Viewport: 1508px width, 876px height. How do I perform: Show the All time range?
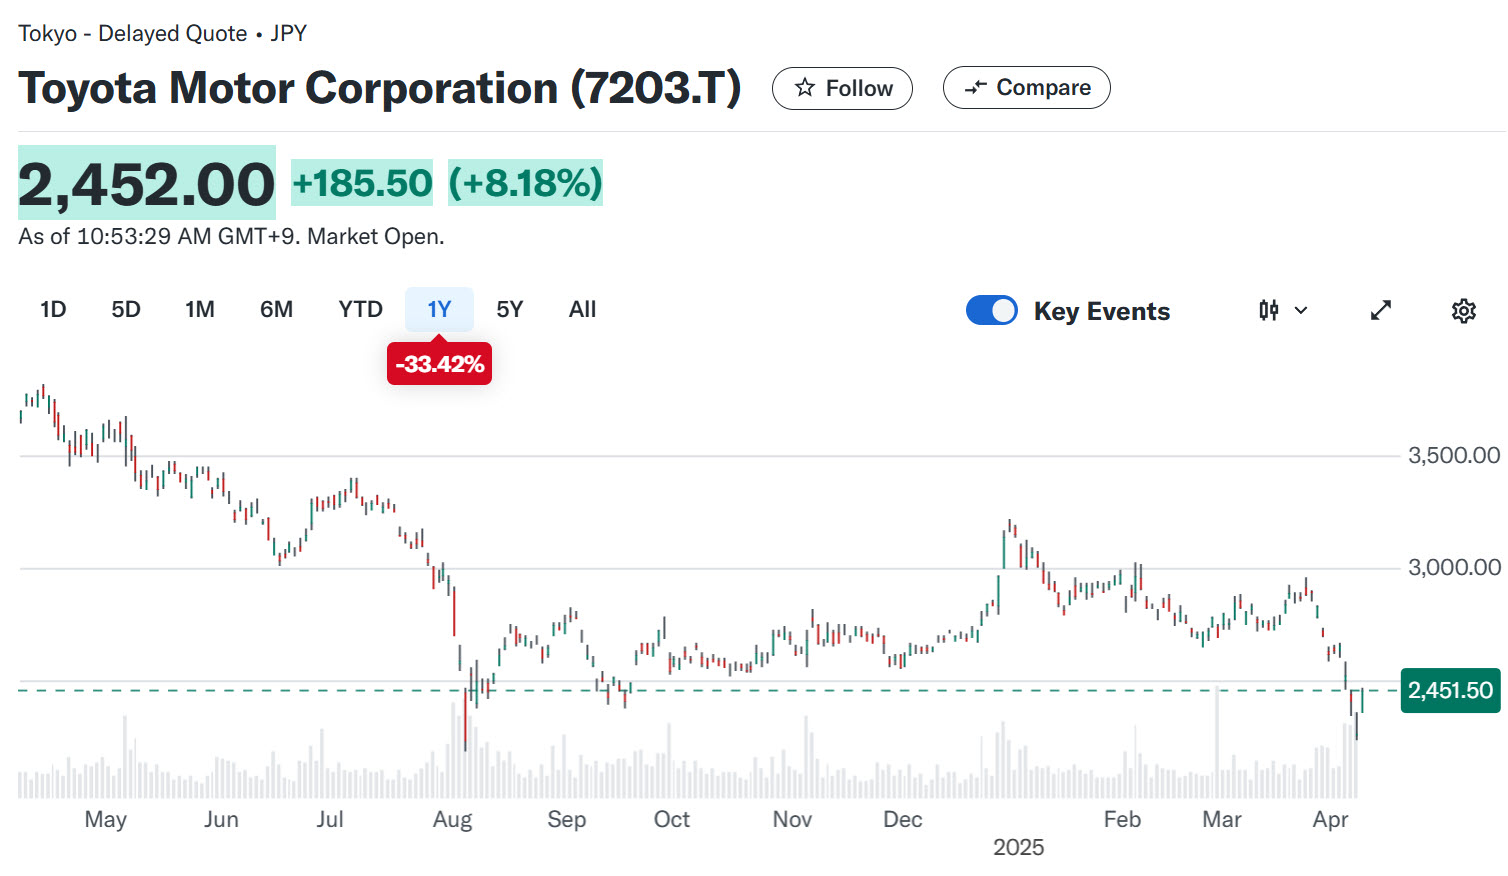tap(583, 310)
